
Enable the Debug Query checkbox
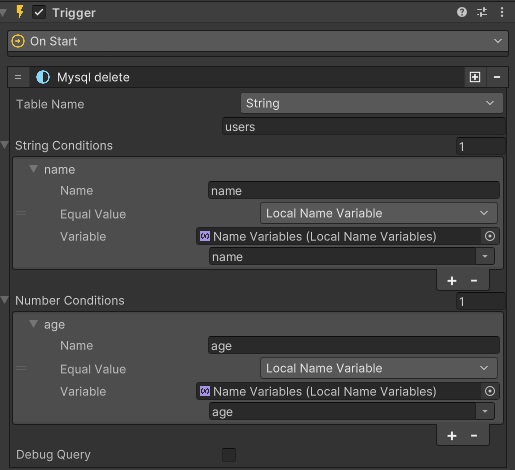pos(229,455)
